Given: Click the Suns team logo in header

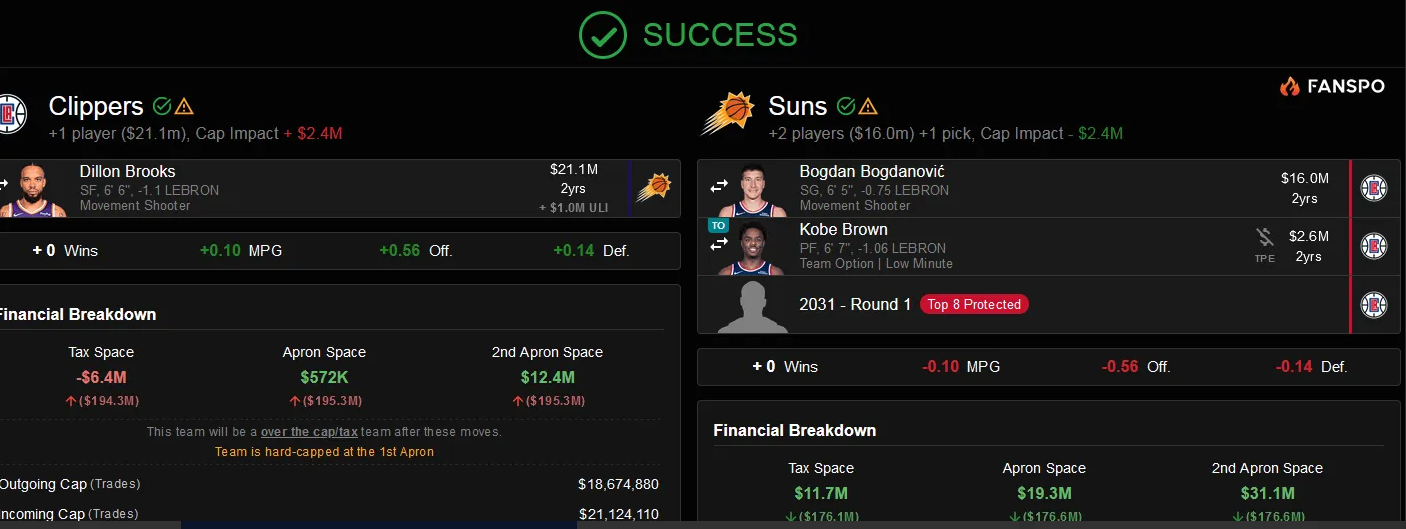Looking at the screenshot, I should (727, 113).
